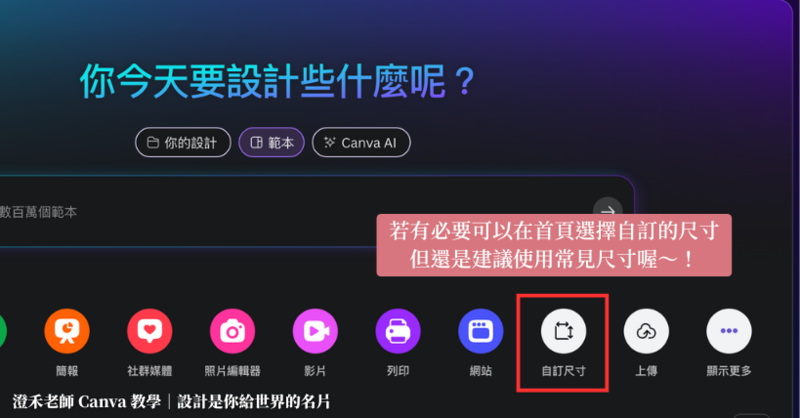Click the 自訂尺寸 custom size icon
Screen dimensions: 800x418
[563, 331]
